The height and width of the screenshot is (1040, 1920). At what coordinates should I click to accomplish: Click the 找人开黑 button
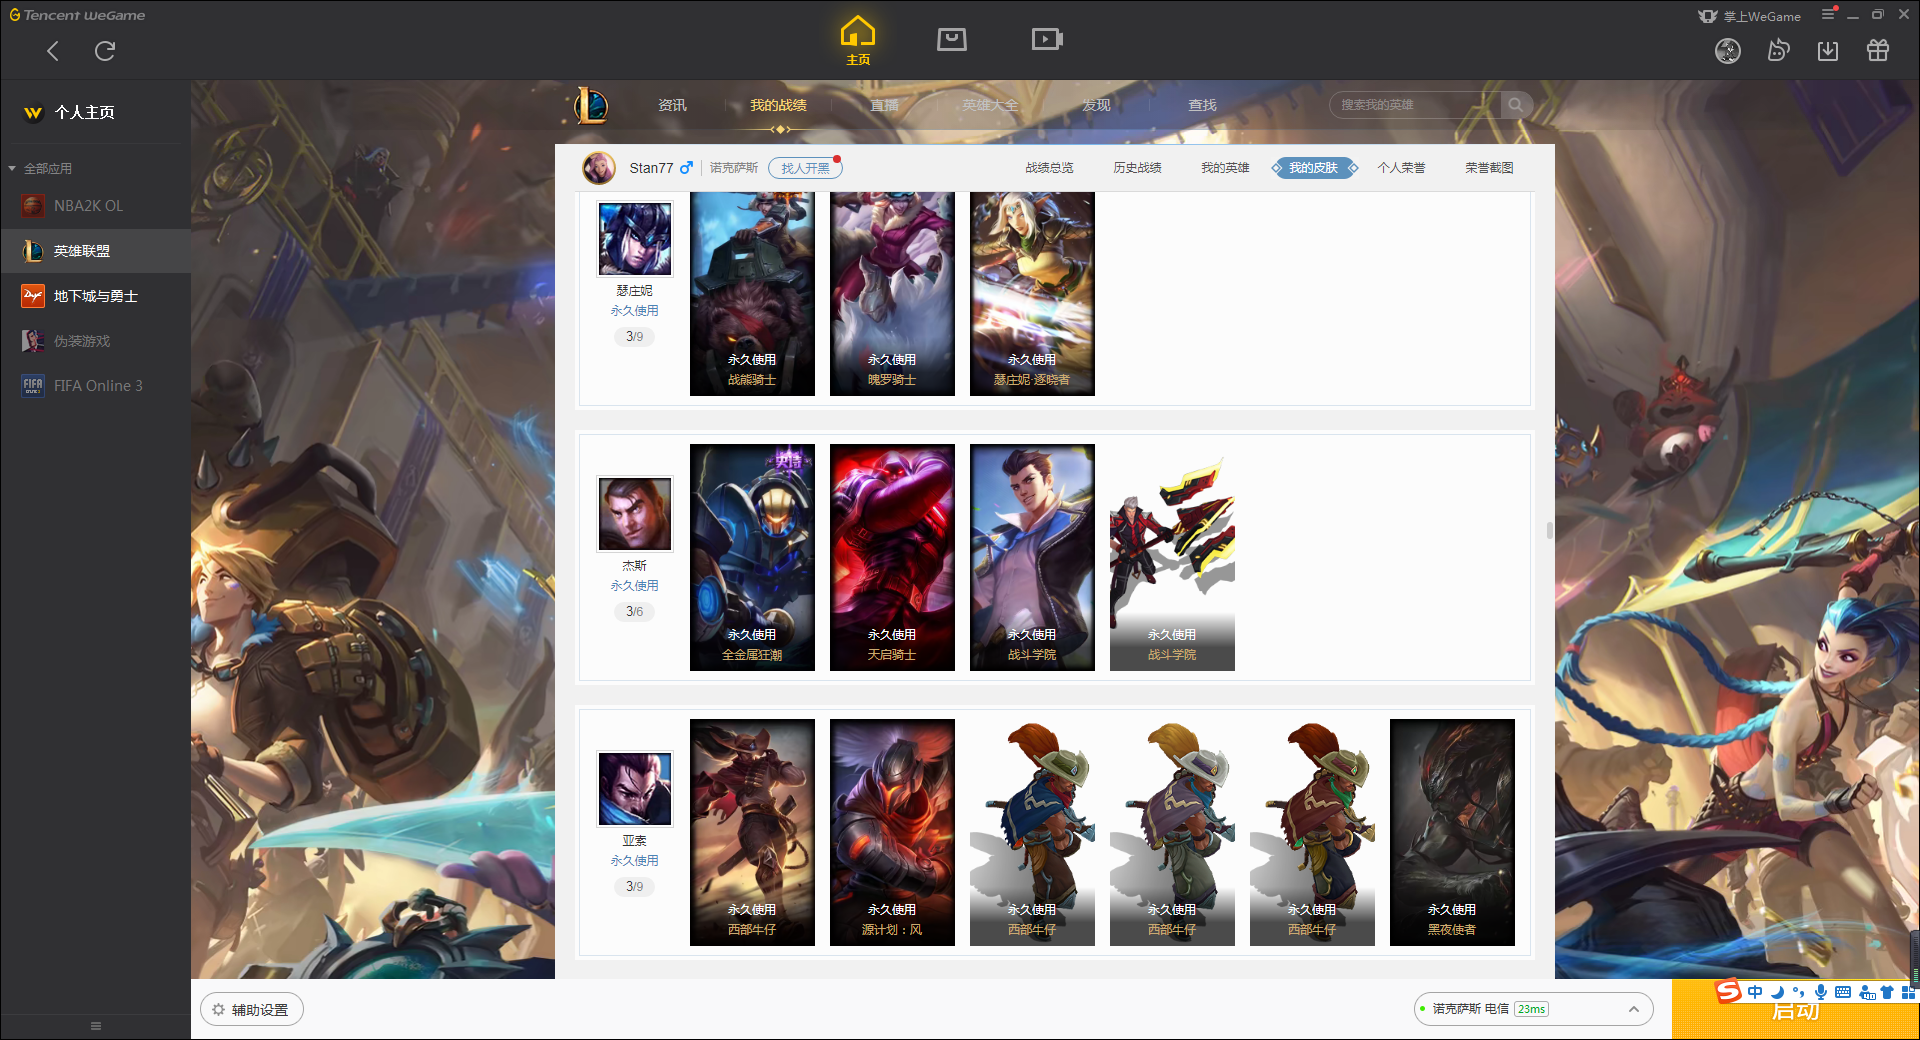[x=805, y=168]
